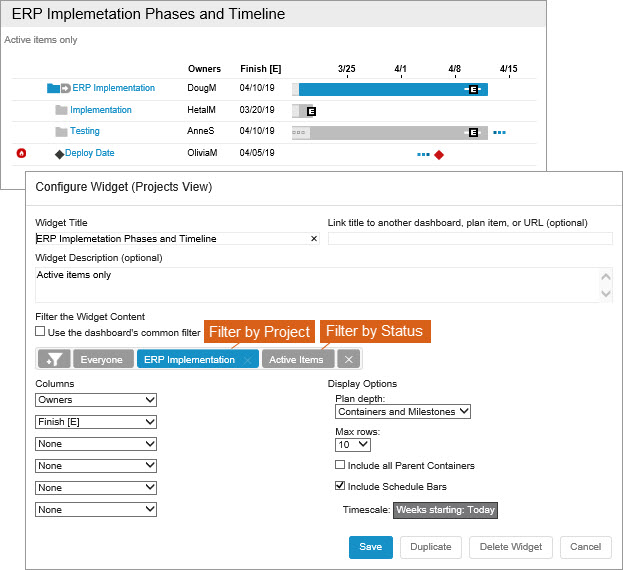The height and width of the screenshot is (570, 623).
Task: Click the Implementation folder icon
Action: (61, 110)
